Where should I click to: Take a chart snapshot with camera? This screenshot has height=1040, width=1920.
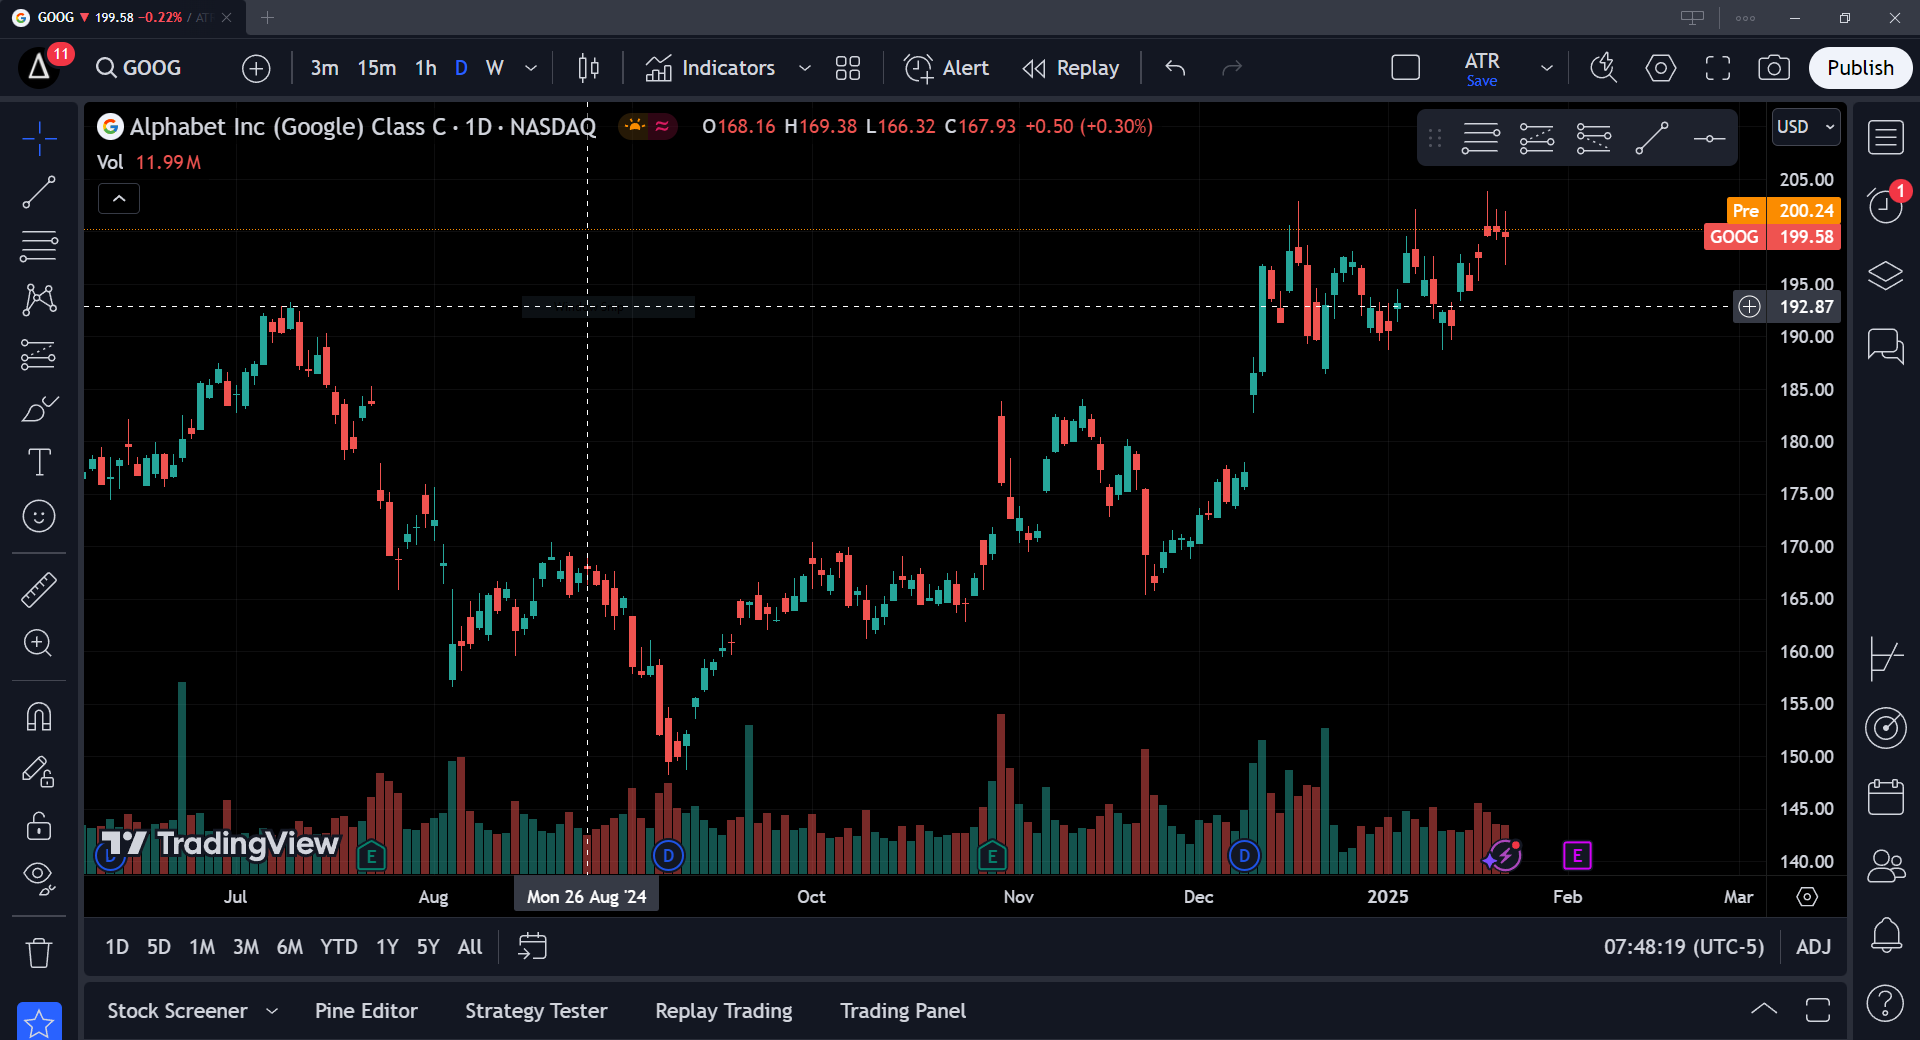click(1774, 68)
